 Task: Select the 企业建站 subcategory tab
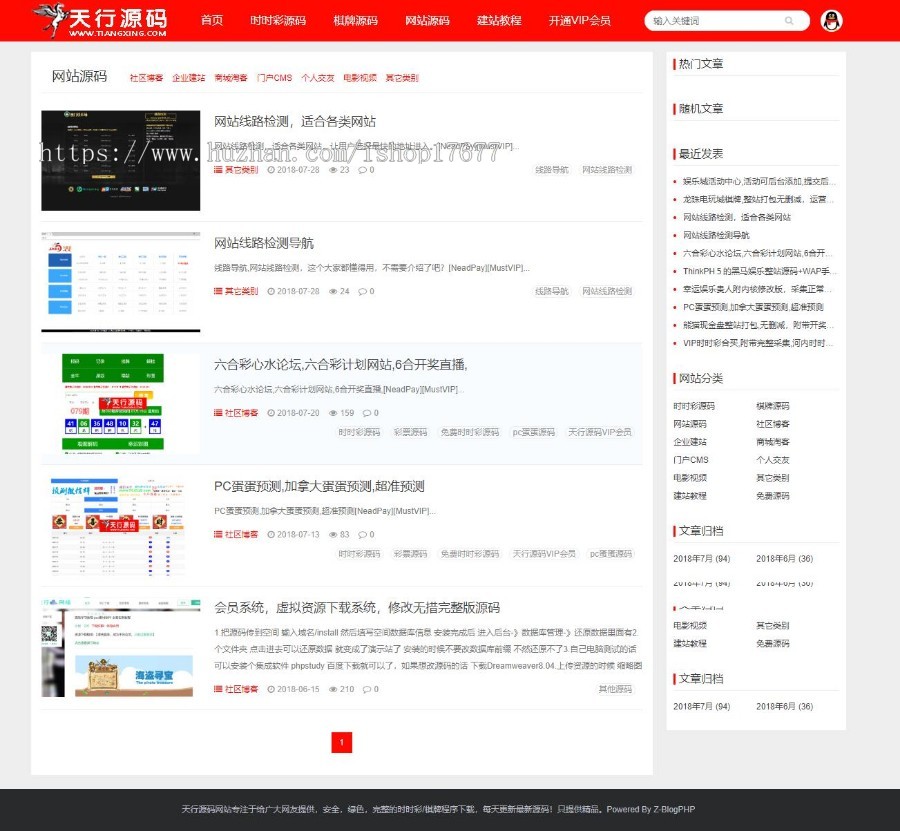(188, 78)
